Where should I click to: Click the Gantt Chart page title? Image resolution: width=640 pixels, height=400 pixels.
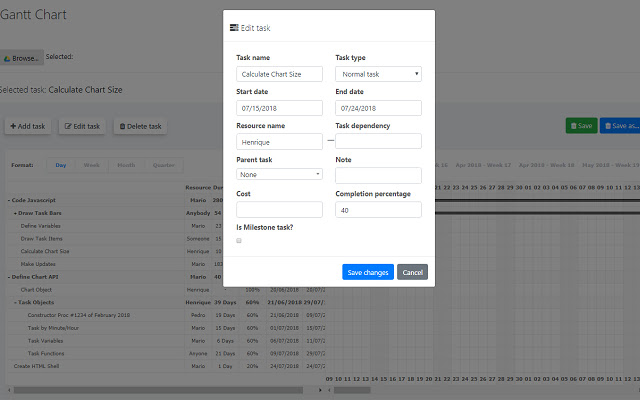33,15
